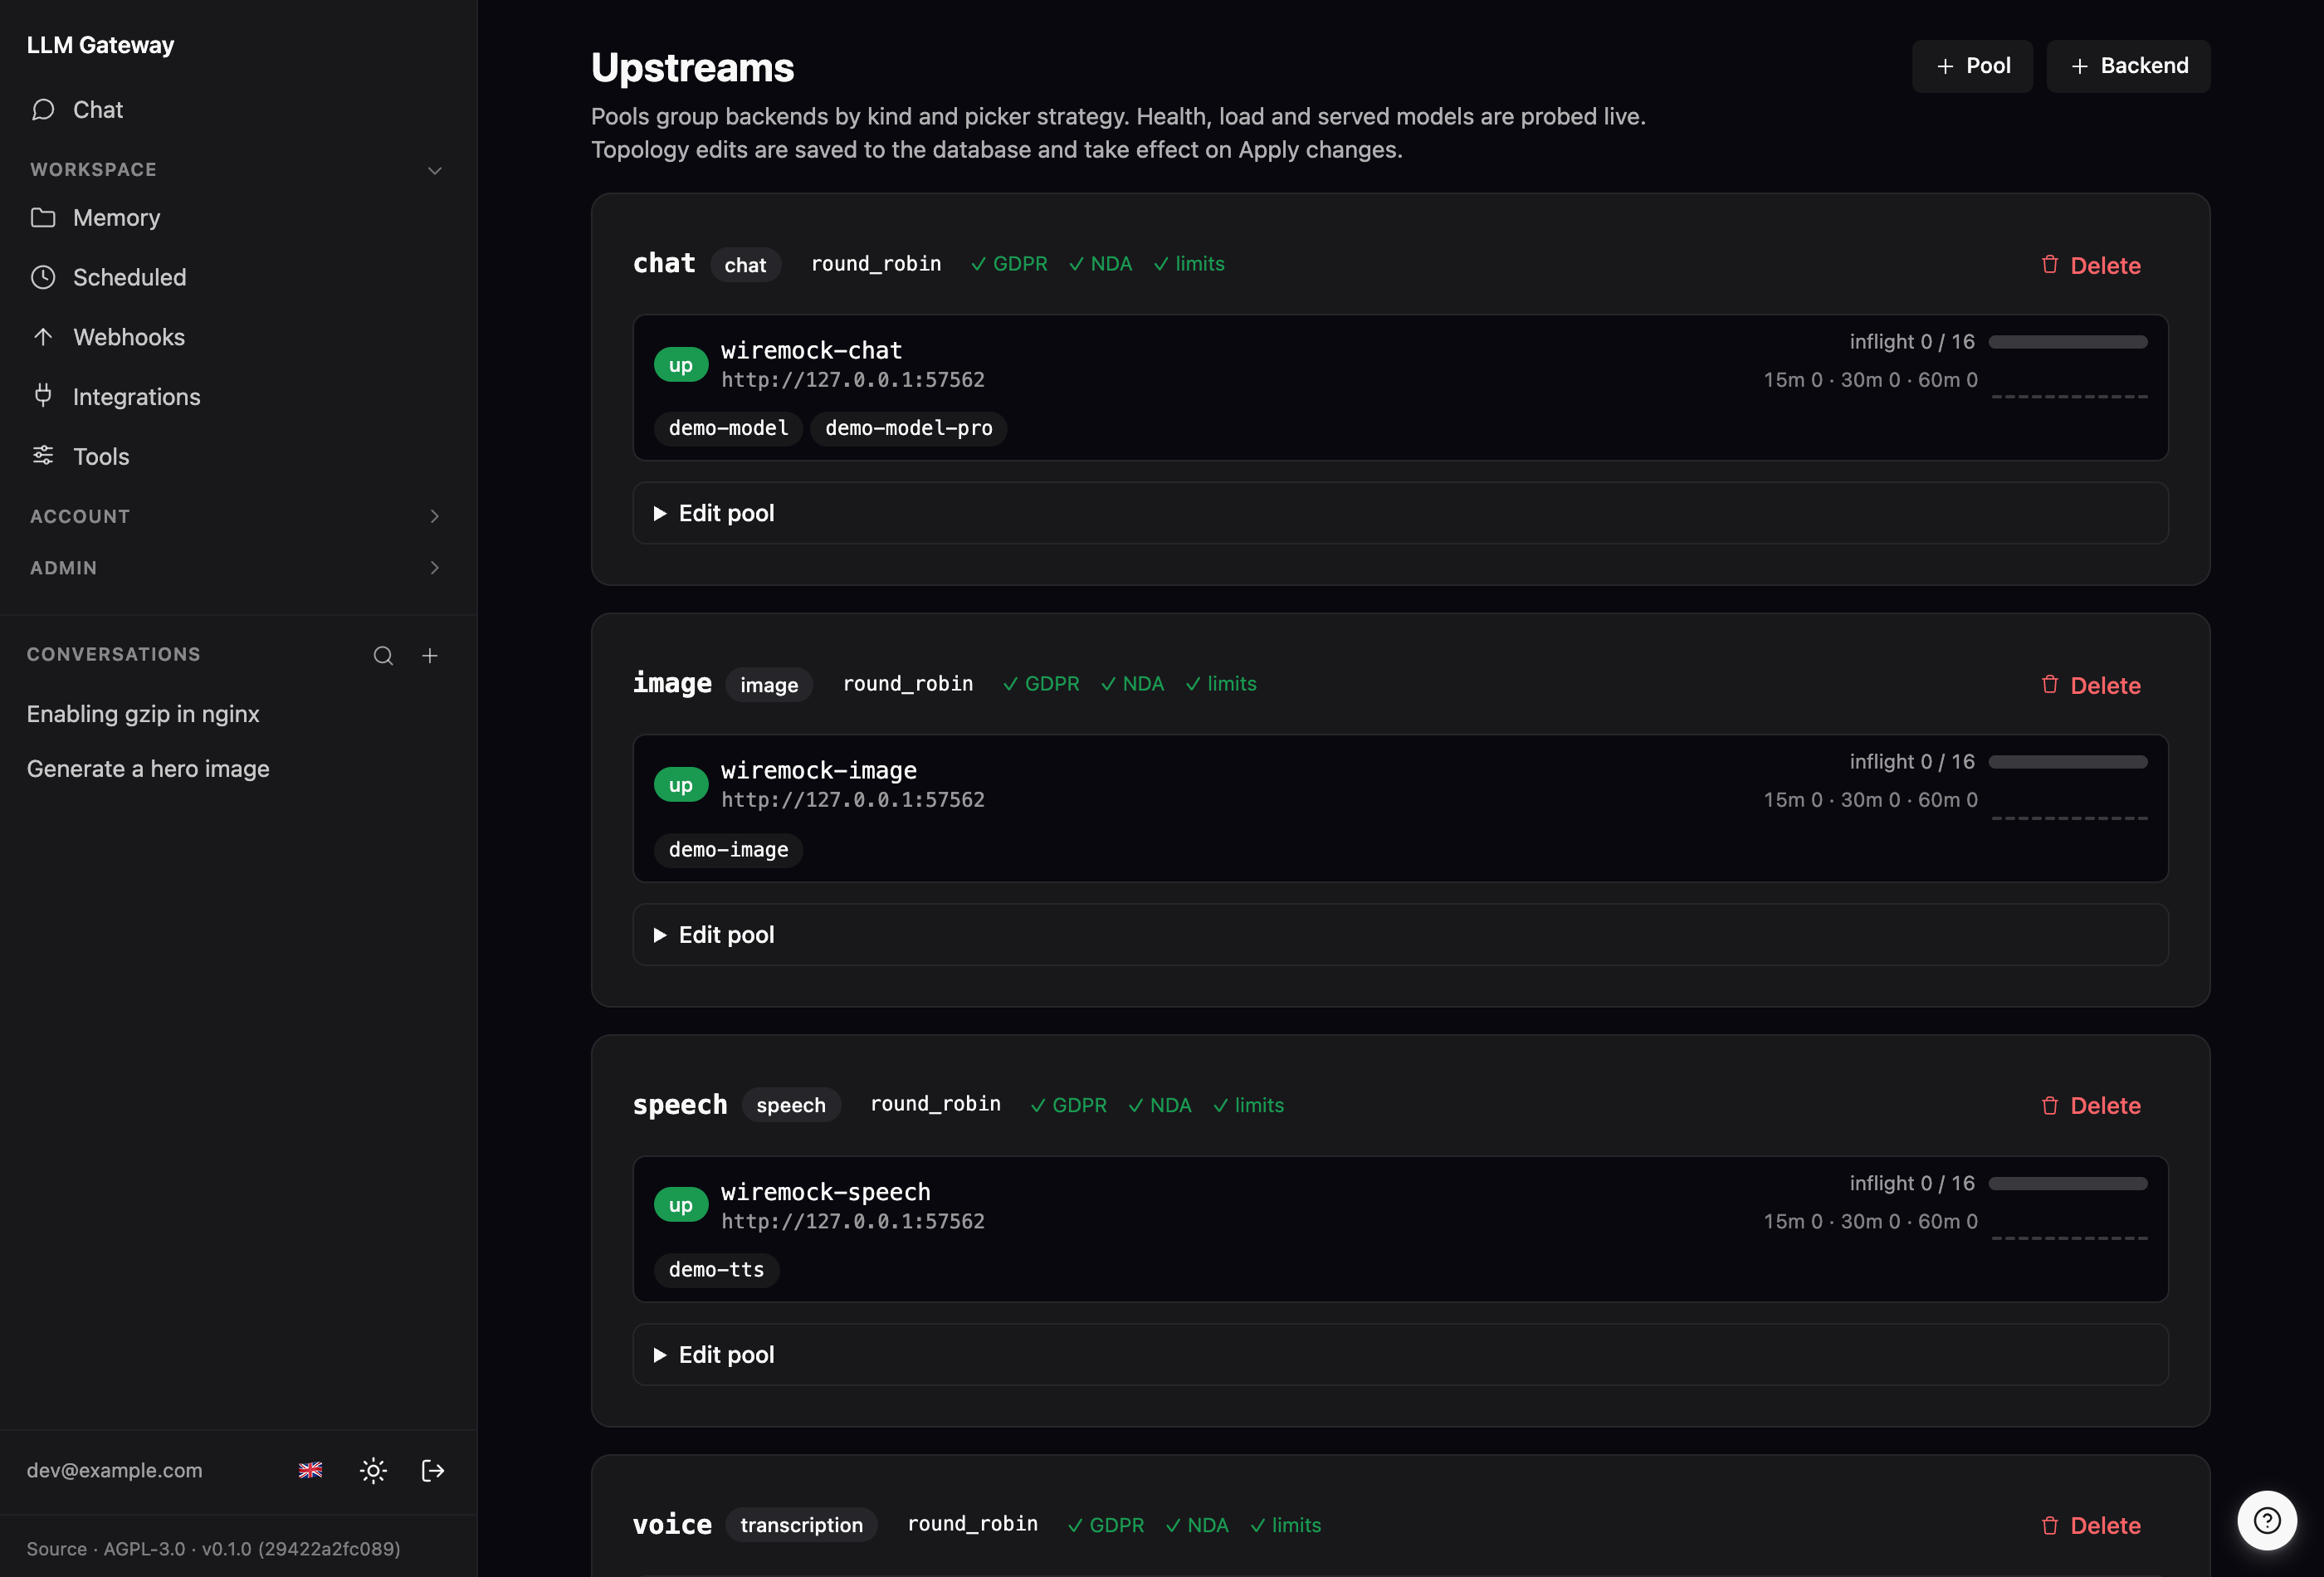Click wiremock-chat backend name

pyautogui.click(x=811, y=351)
